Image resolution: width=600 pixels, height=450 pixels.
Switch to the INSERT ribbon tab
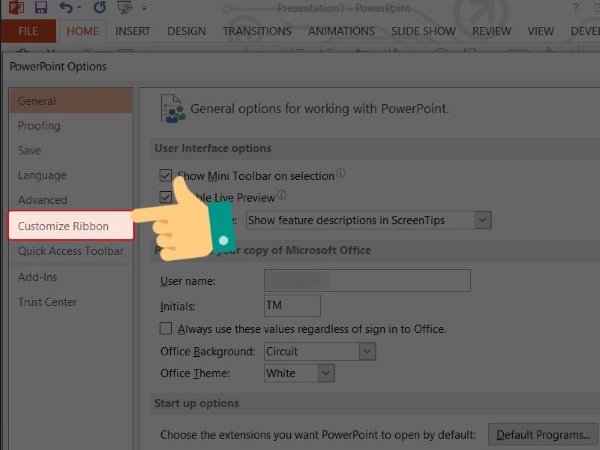click(133, 31)
